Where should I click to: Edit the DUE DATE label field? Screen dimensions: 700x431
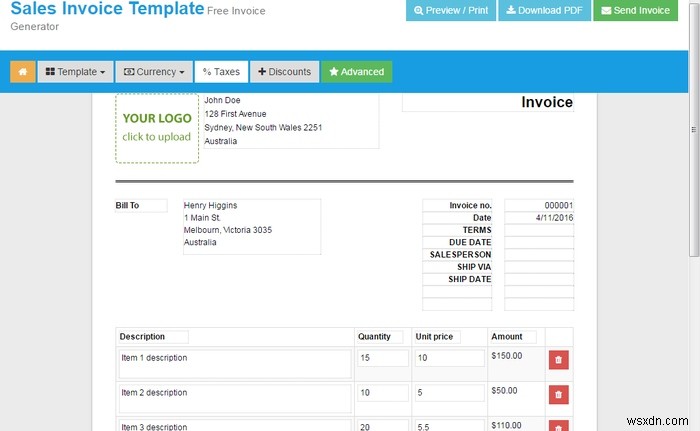tap(457, 243)
